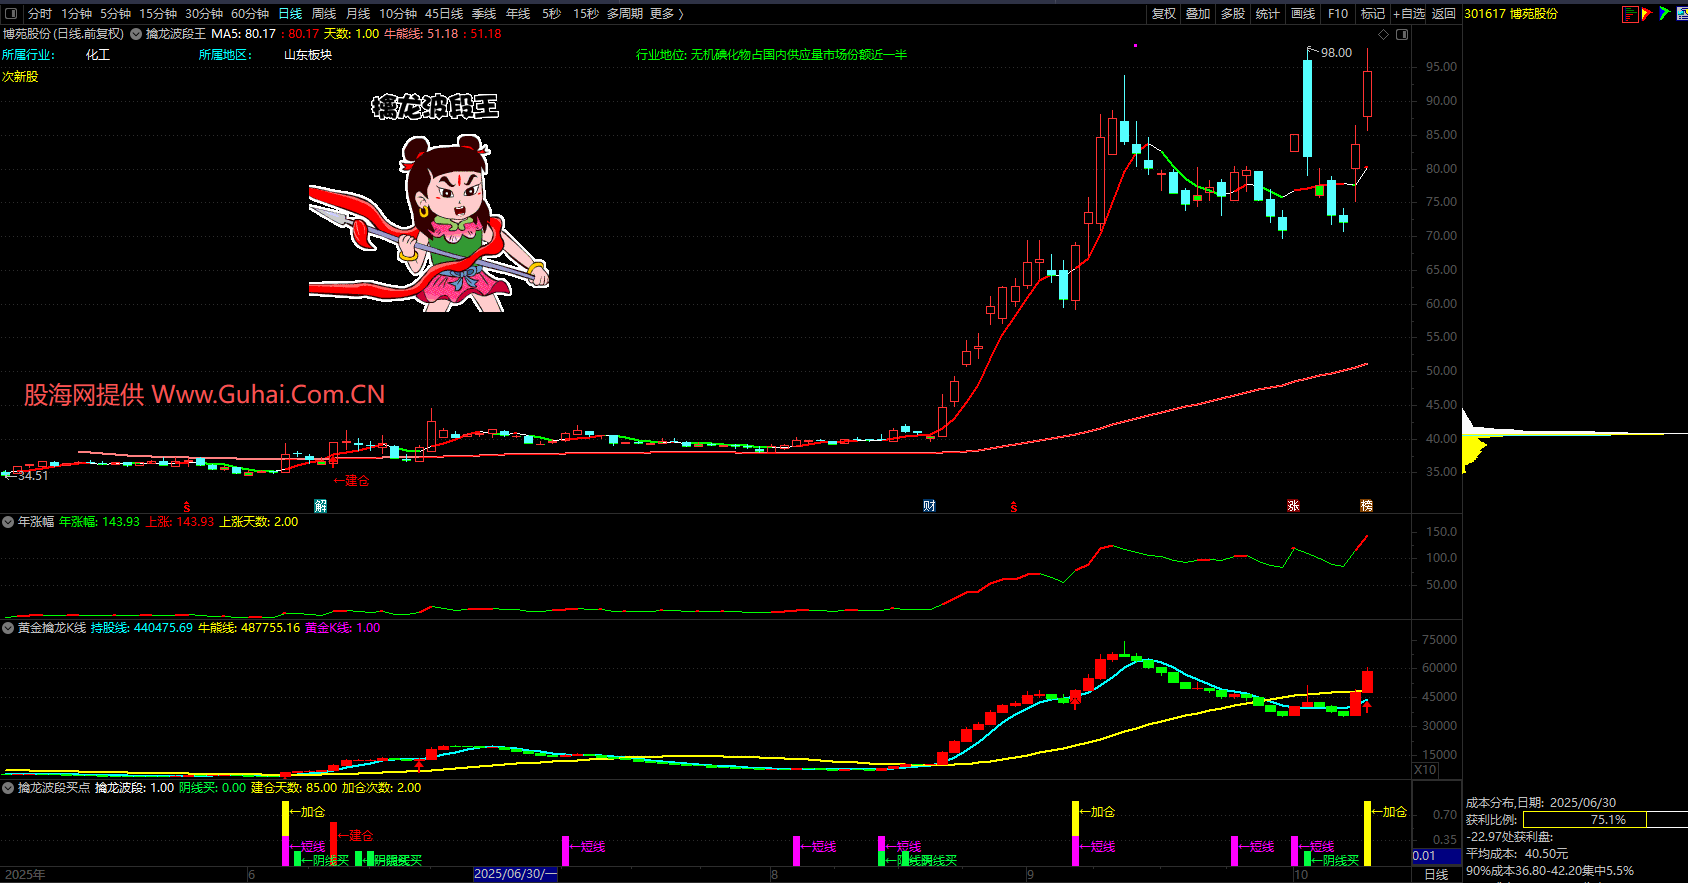Click the diamond icon above the chart
The height and width of the screenshot is (883, 1688).
pyautogui.click(x=1384, y=34)
